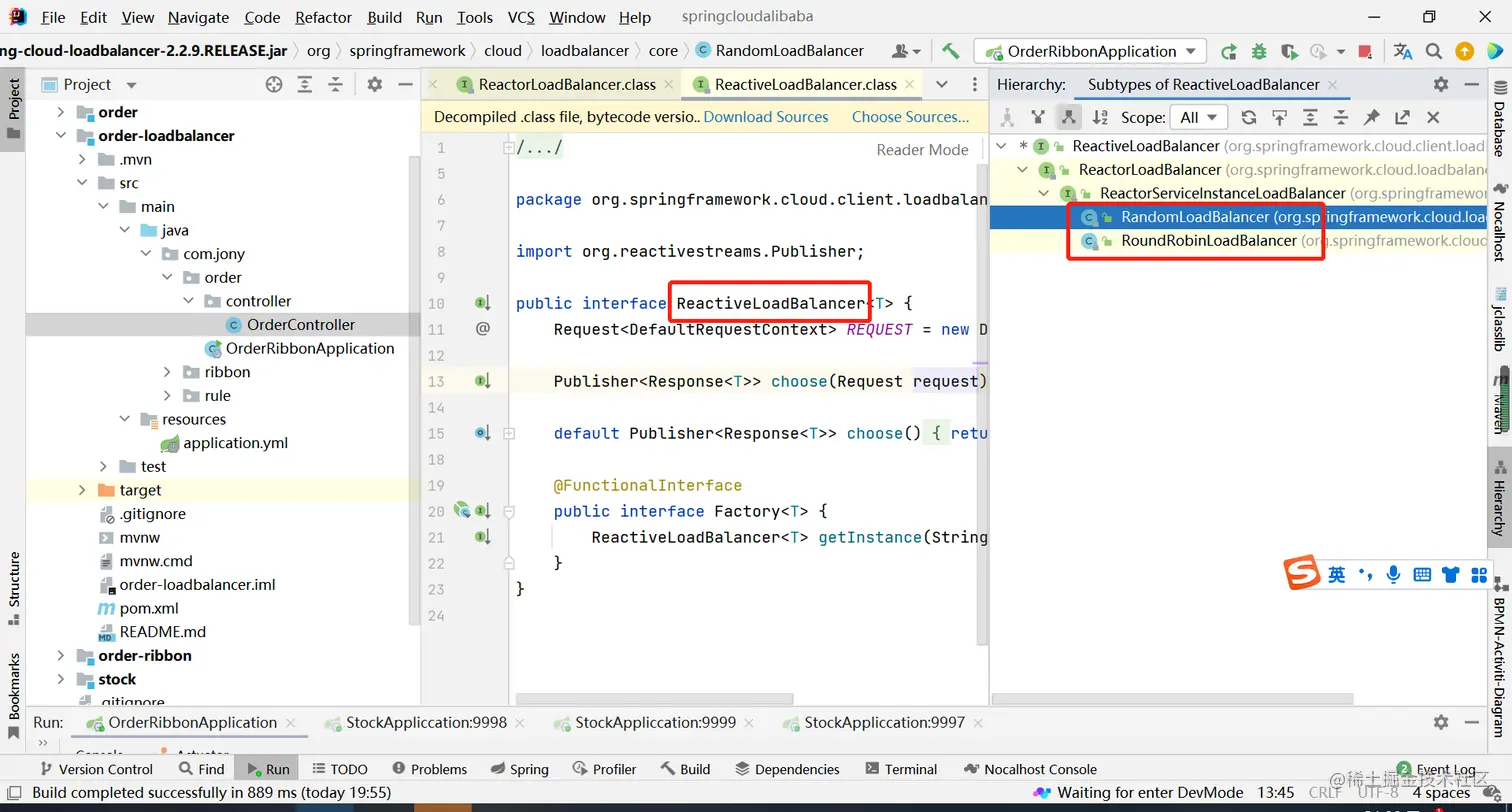This screenshot has height=812, width=1512.
Task: Switch the hierarchy to Subtypes view
Action: [1069, 117]
